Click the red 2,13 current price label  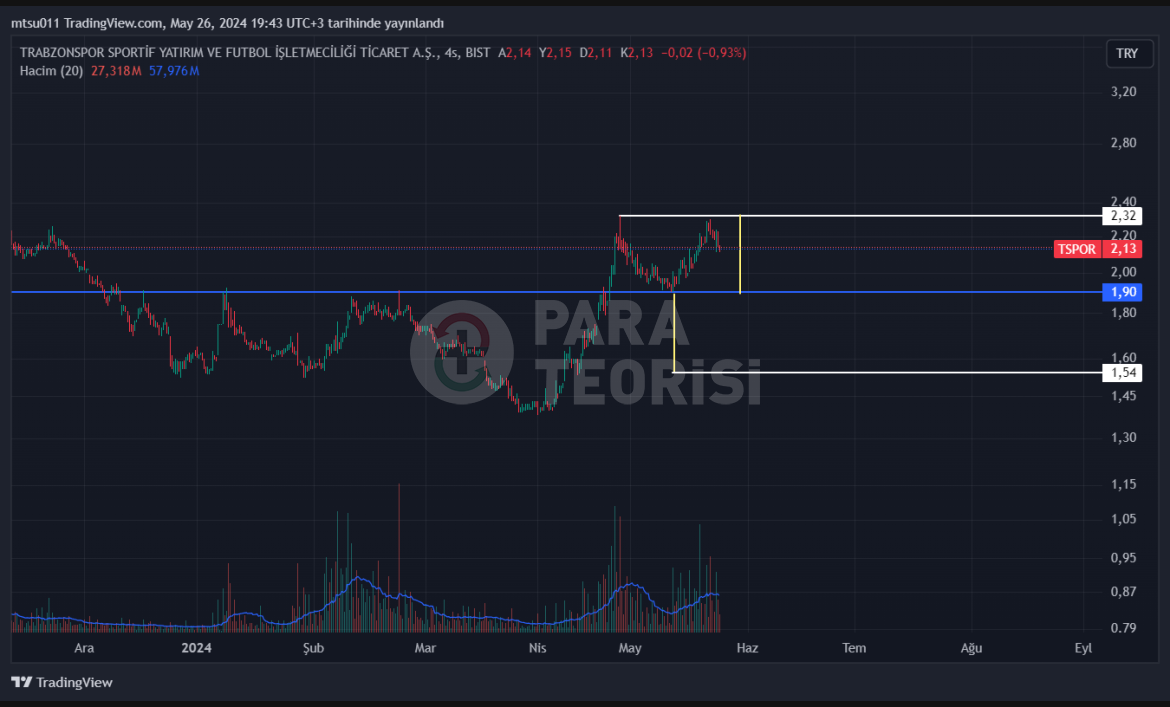tap(1122, 249)
